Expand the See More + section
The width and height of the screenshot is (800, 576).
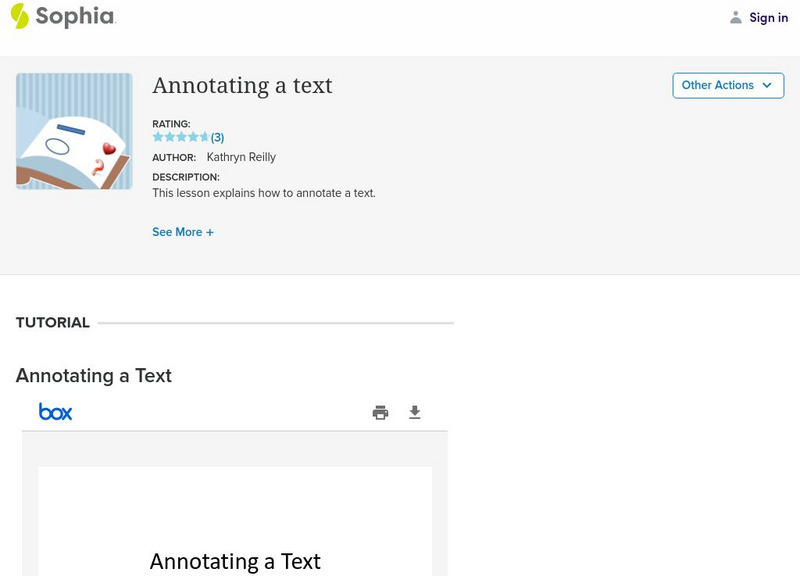pyautogui.click(x=183, y=232)
